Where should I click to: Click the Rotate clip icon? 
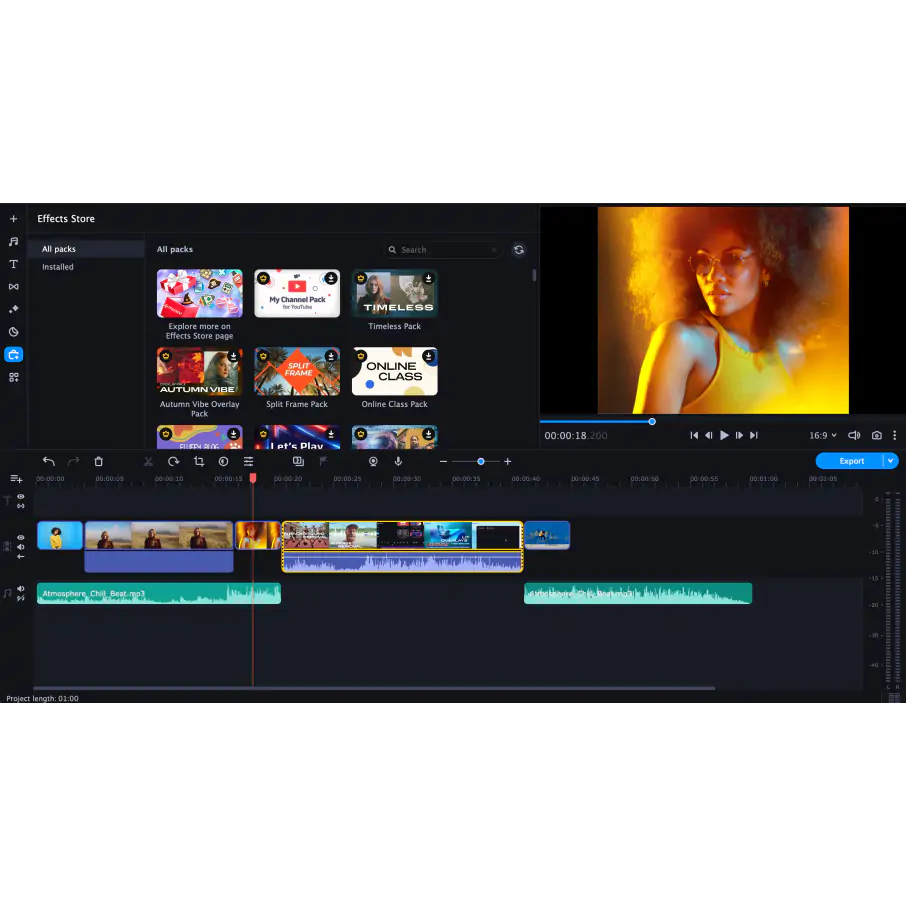click(173, 461)
